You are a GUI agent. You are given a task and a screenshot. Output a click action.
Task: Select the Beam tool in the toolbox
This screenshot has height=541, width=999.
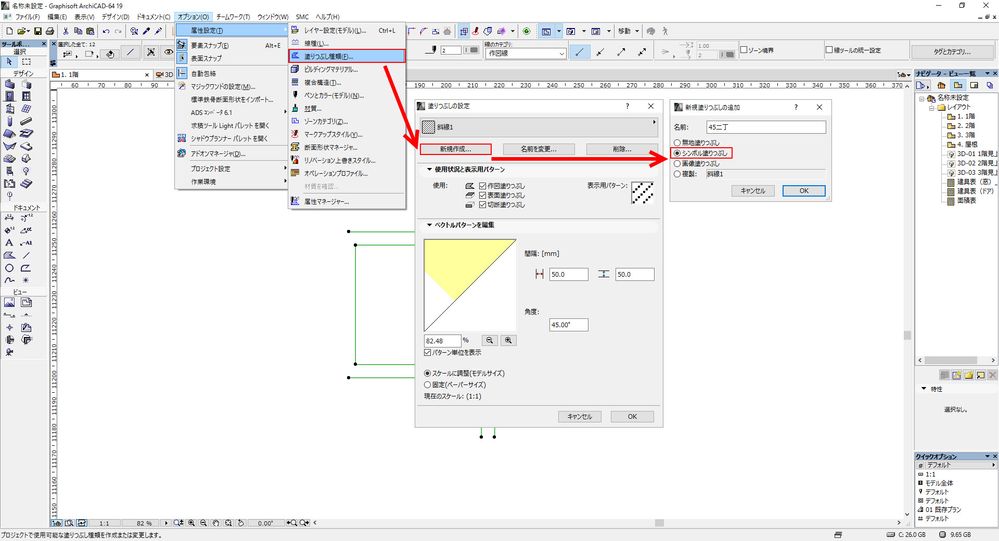coord(26,121)
